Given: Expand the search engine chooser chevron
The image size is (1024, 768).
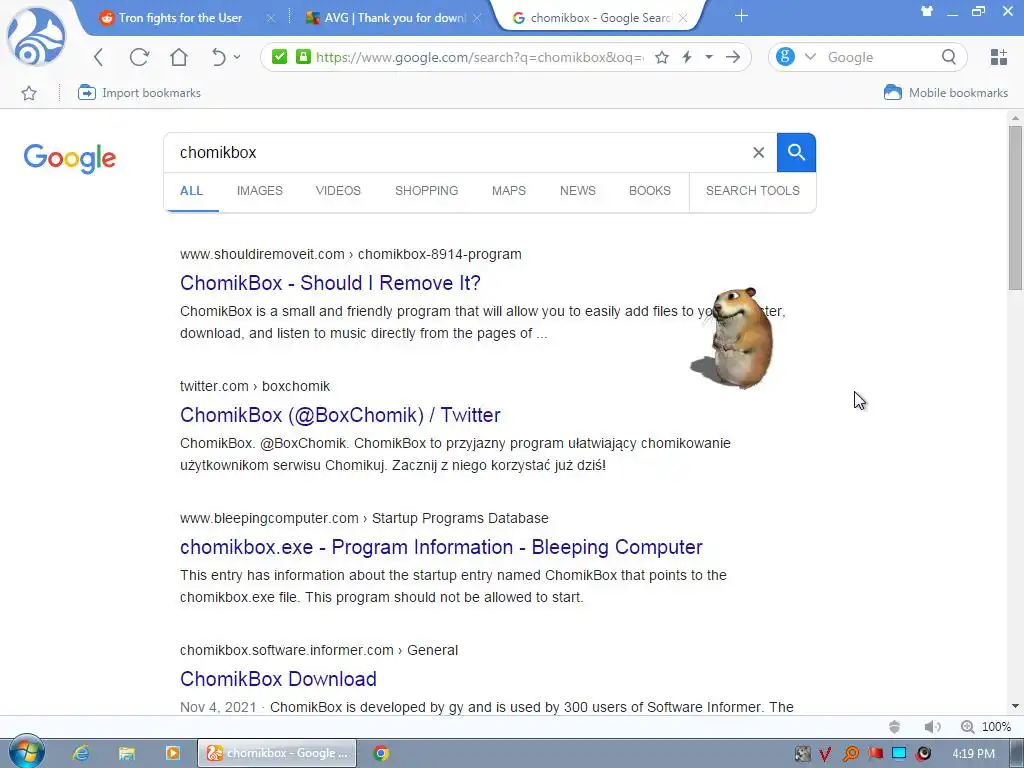Looking at the screenshot, I should (810, 57).
